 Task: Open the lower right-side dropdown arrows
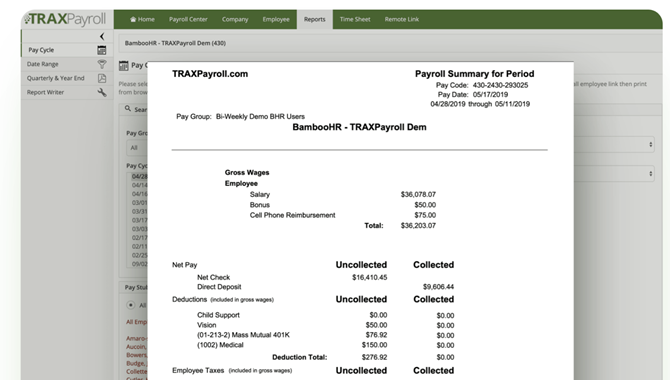click(650, 174)
